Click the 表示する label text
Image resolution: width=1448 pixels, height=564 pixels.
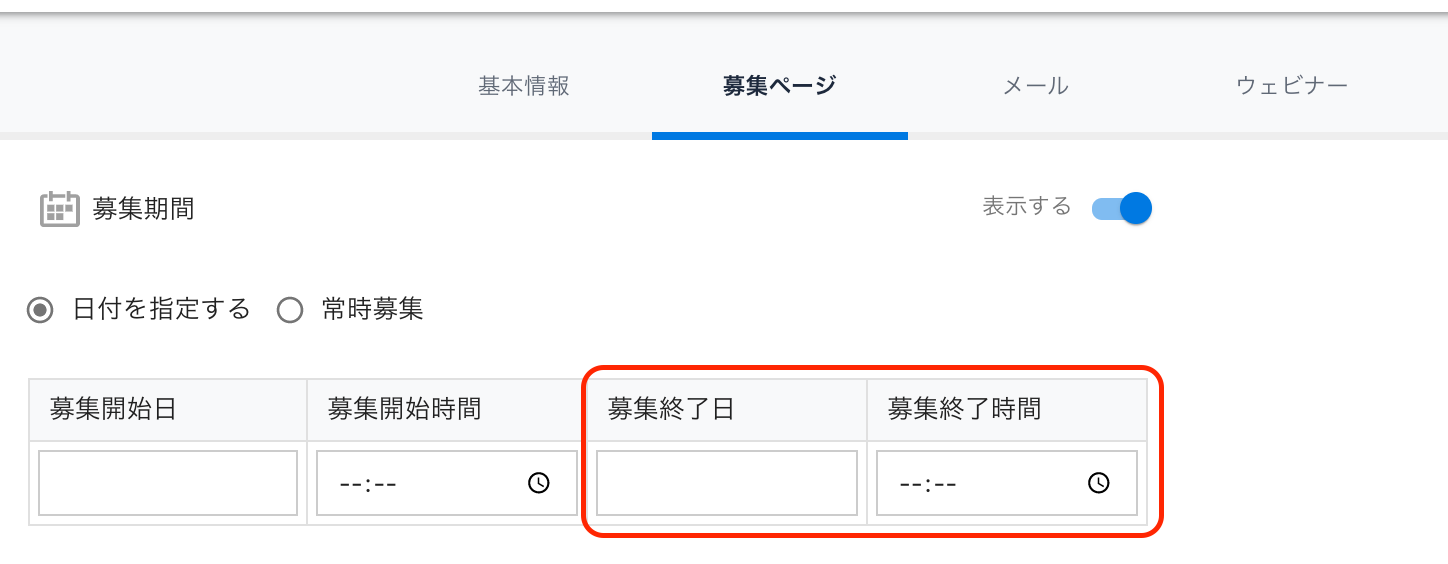point(1027,207)
